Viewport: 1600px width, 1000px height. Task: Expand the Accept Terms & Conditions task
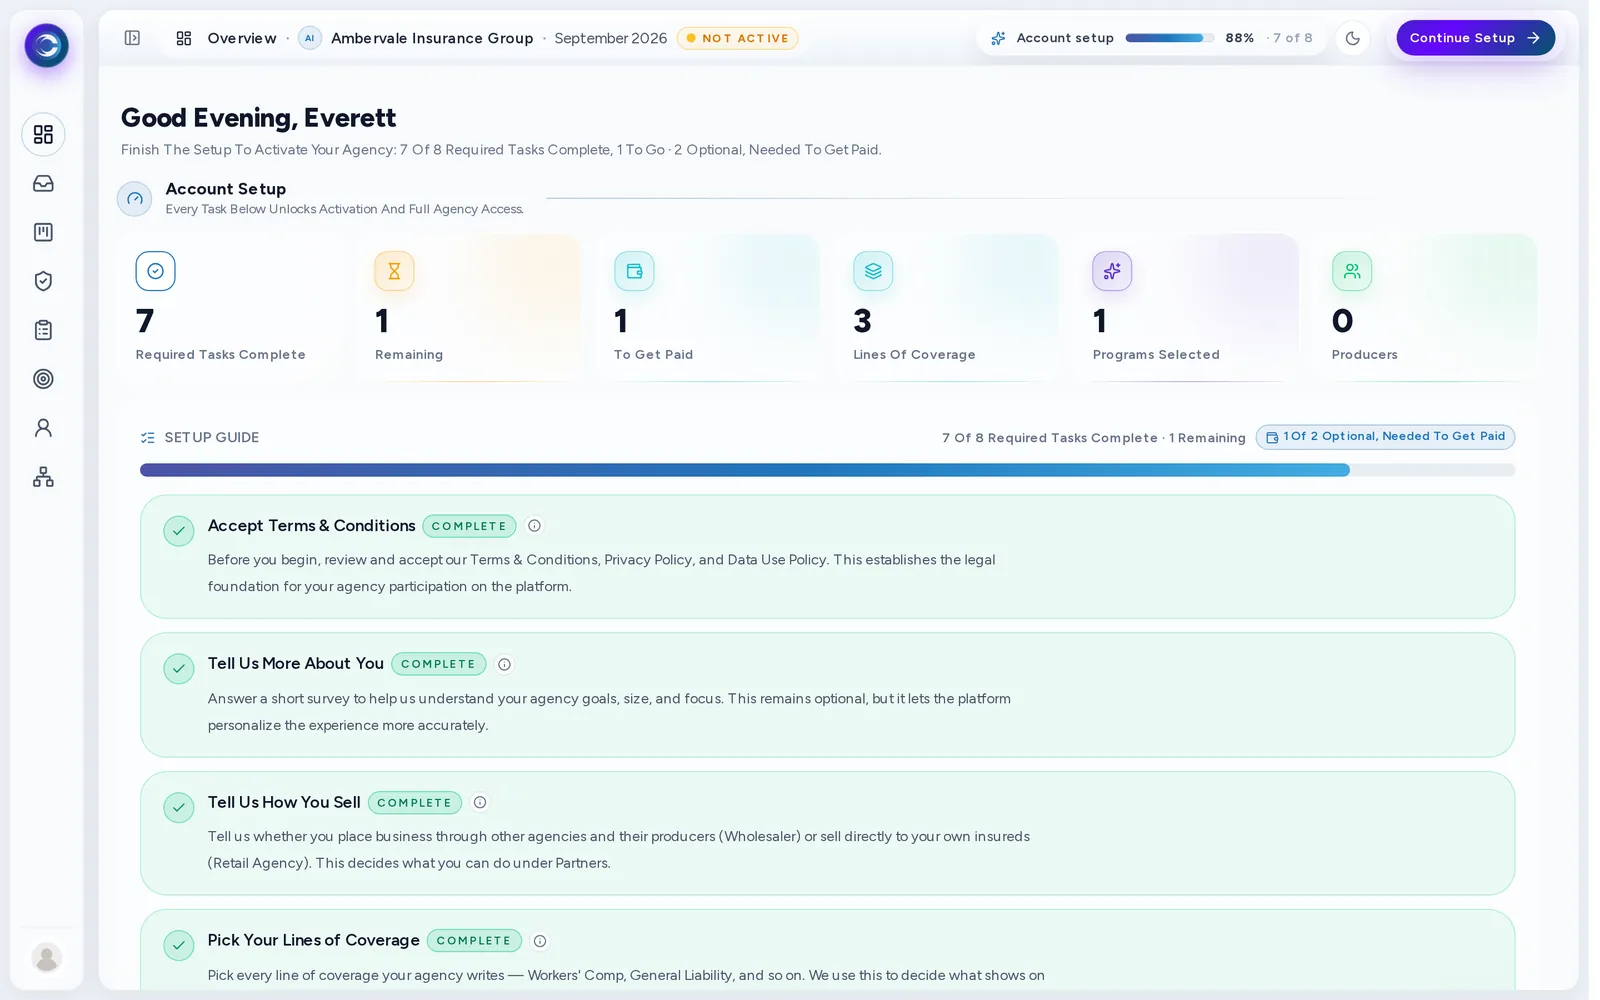click(x=827, y=557)
